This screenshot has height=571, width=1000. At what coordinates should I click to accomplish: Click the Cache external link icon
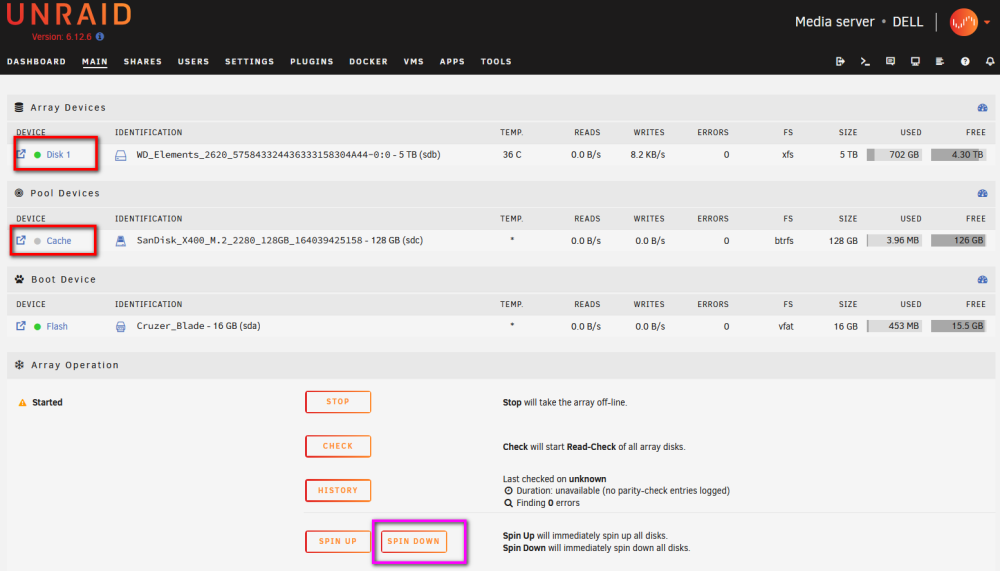coord(21,241)
